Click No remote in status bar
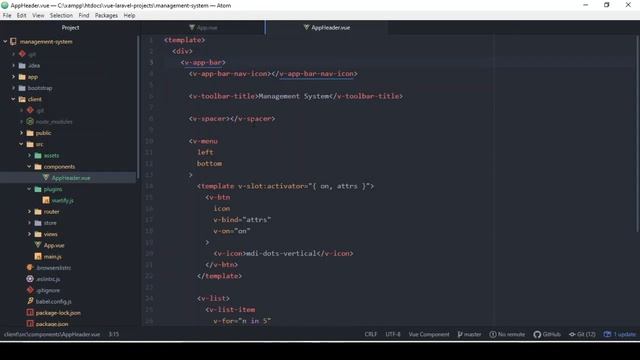Image resolution: width=640 pixels, height=360 pixels. click(507, 334)
